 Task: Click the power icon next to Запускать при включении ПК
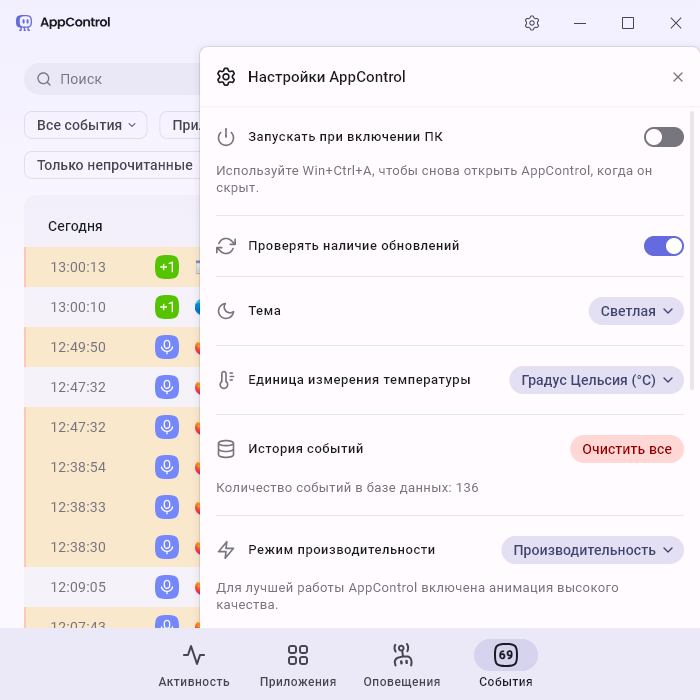226,137
